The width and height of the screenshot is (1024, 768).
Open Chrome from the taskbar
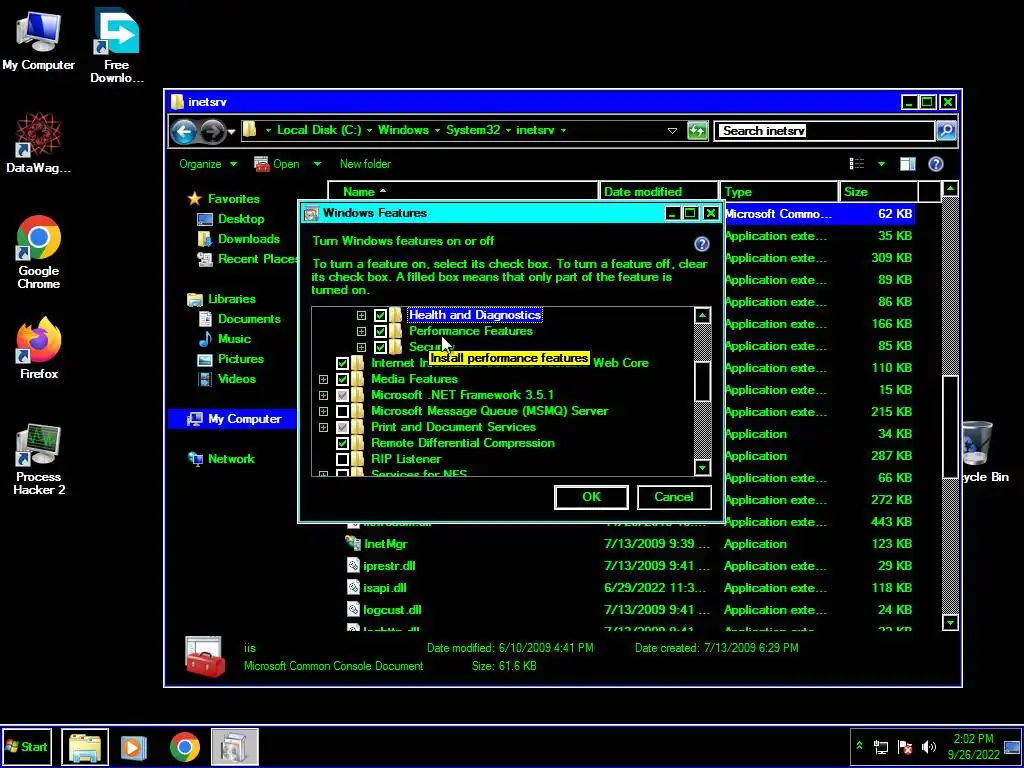[185, 747]
